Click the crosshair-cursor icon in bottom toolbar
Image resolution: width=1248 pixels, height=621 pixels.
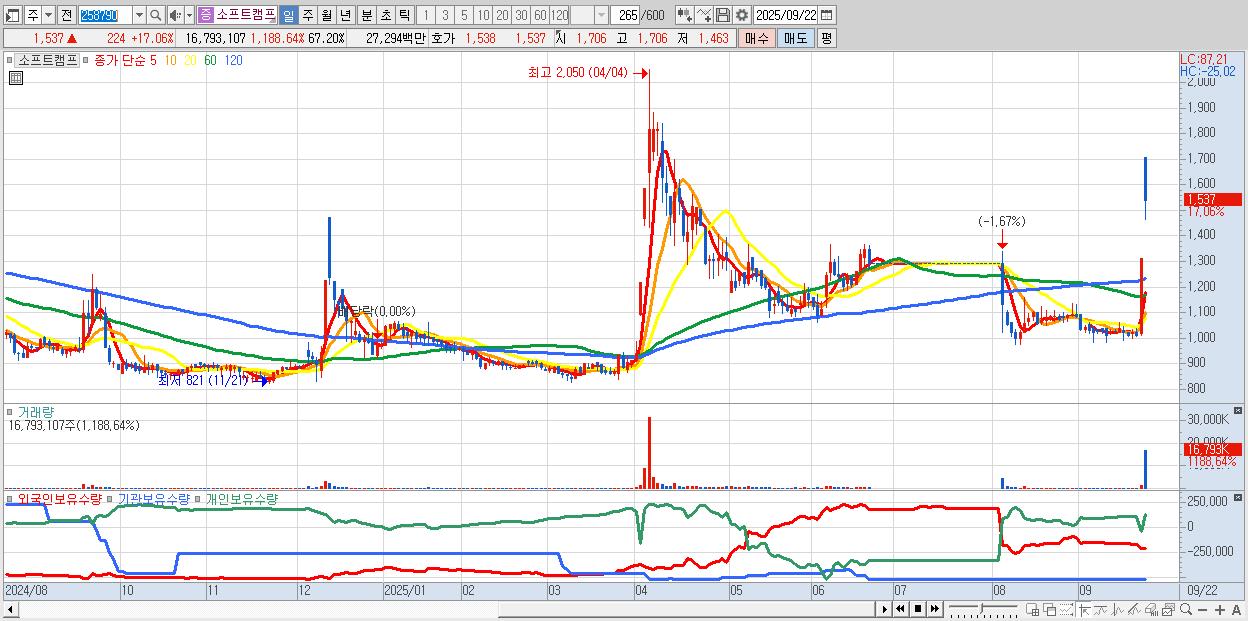coord(1084,609)
